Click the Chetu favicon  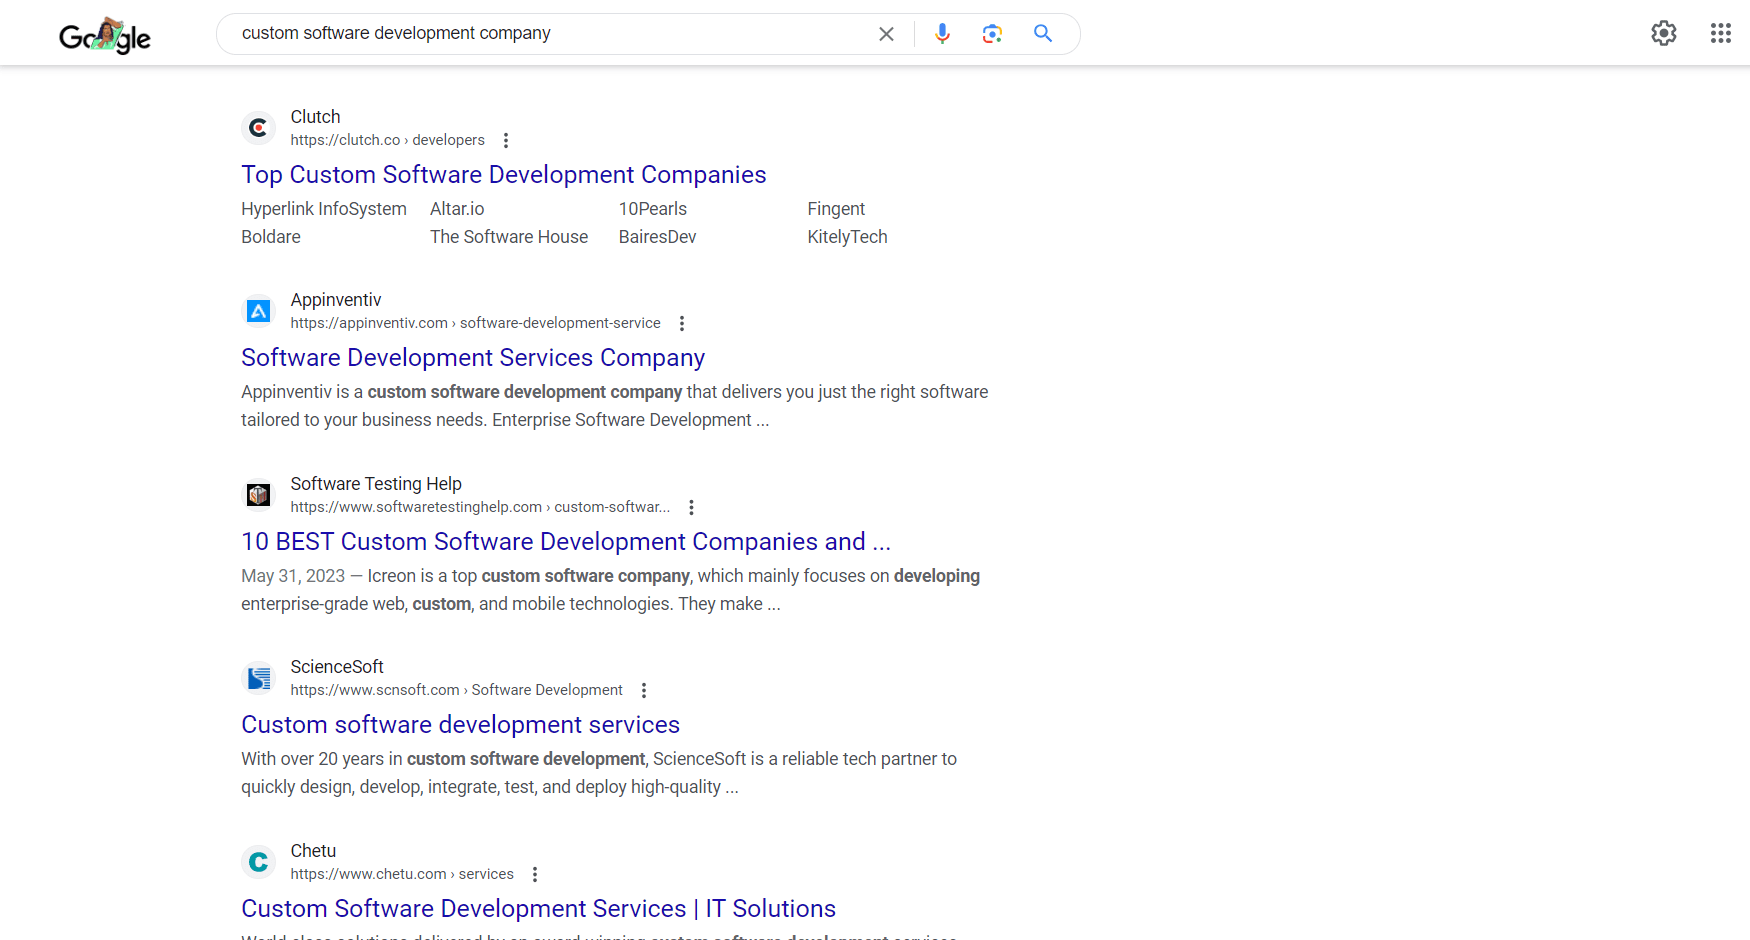[x=259, y=862]
